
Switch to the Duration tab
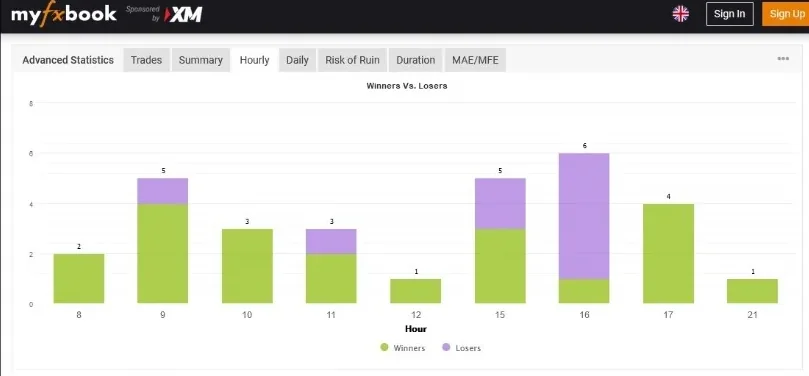416,60
